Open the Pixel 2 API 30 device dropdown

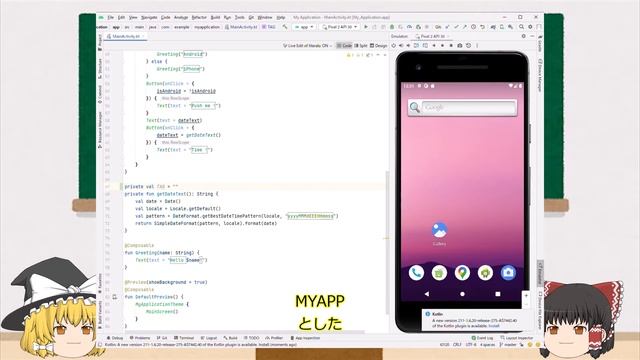tap(340, 27)
